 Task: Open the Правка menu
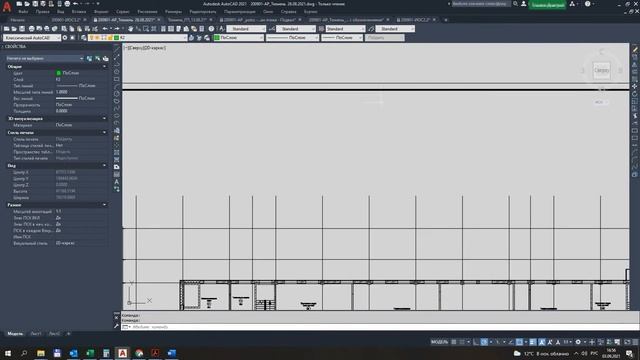coord(42,12)
